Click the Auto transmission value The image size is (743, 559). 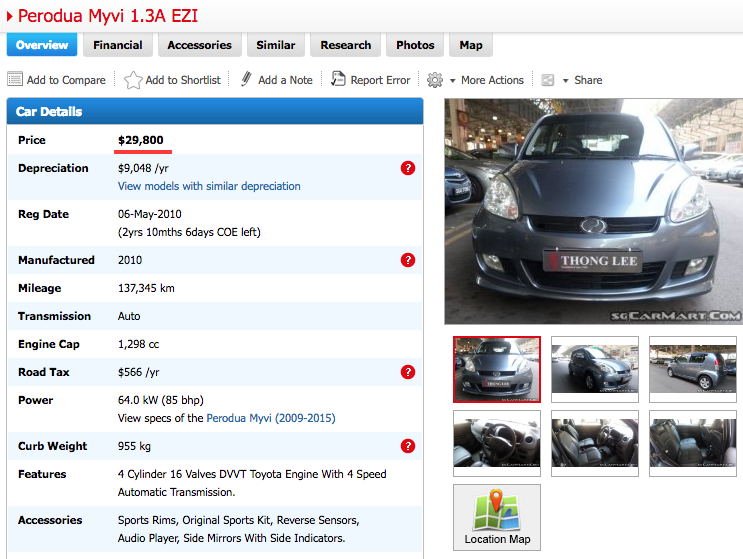pyautogui.click(x=129, y=316)
